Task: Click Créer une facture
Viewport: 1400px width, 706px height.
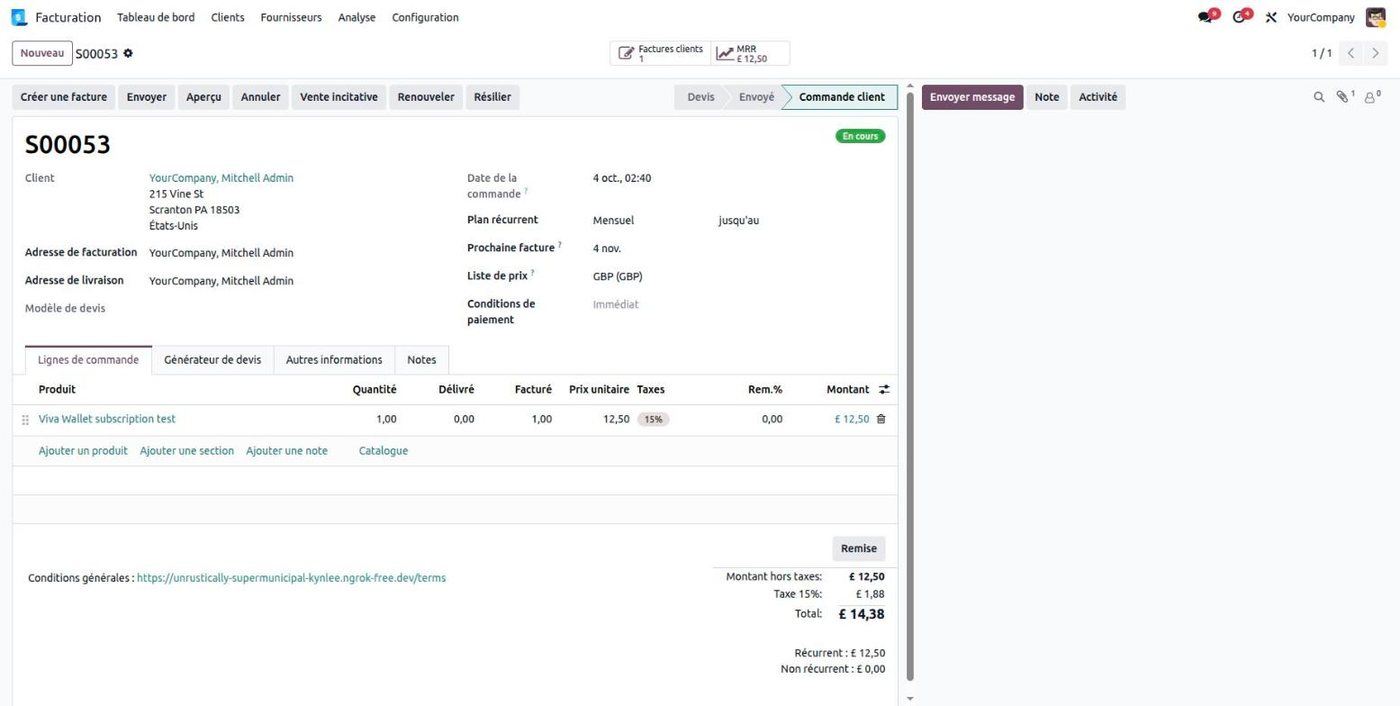Action: click(64, 97)
